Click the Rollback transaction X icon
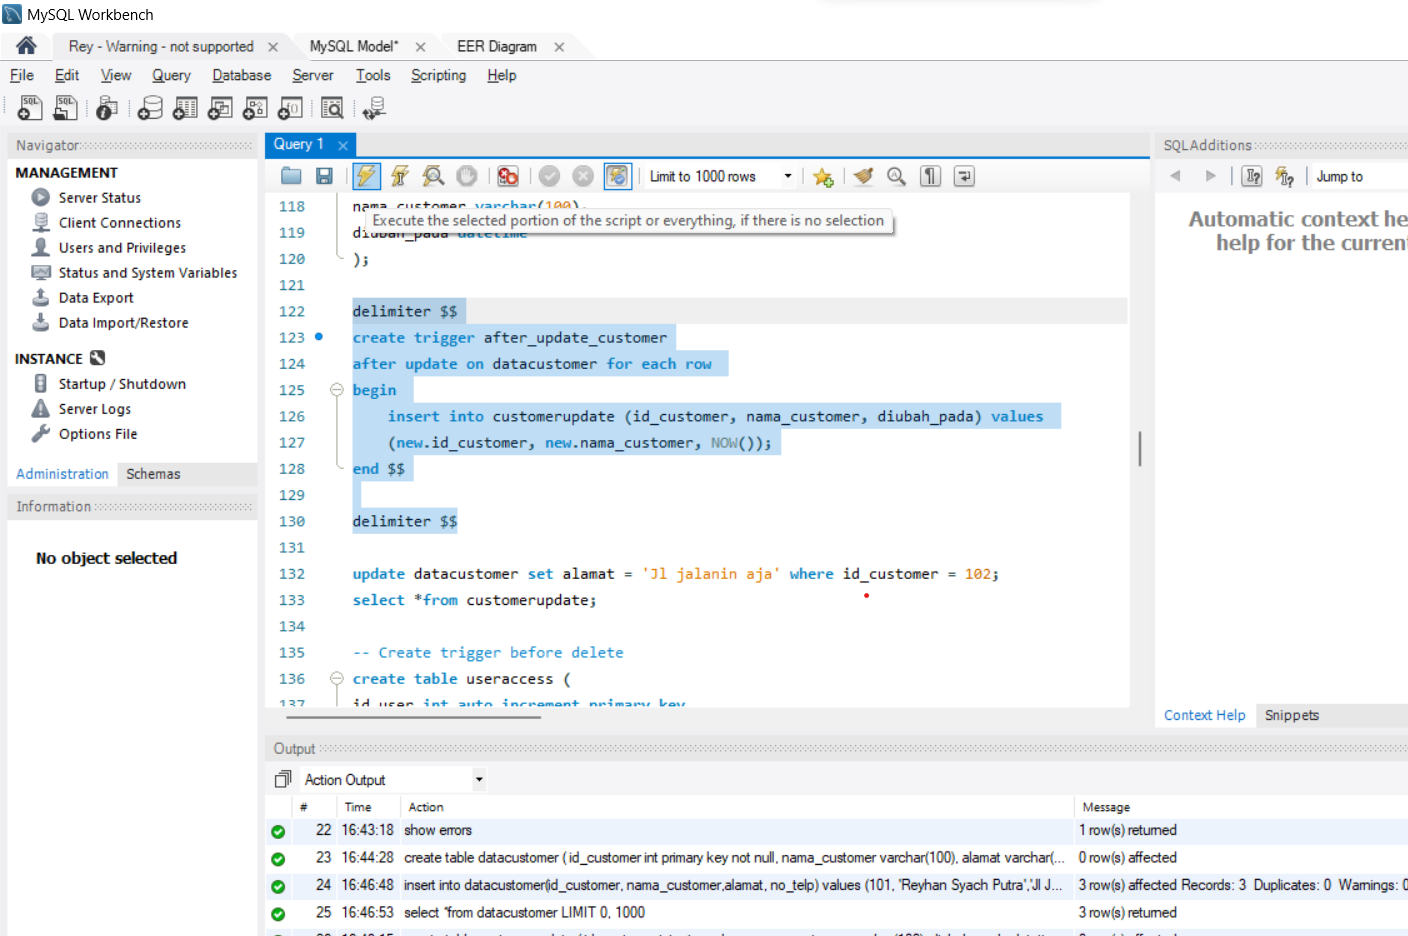 [x=583, y=176]
